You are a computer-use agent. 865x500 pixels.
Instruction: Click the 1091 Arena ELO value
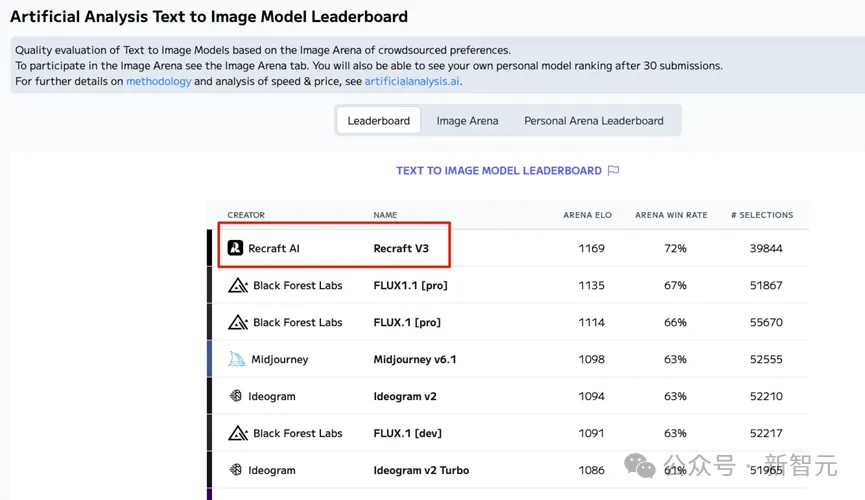click(591, 433)
